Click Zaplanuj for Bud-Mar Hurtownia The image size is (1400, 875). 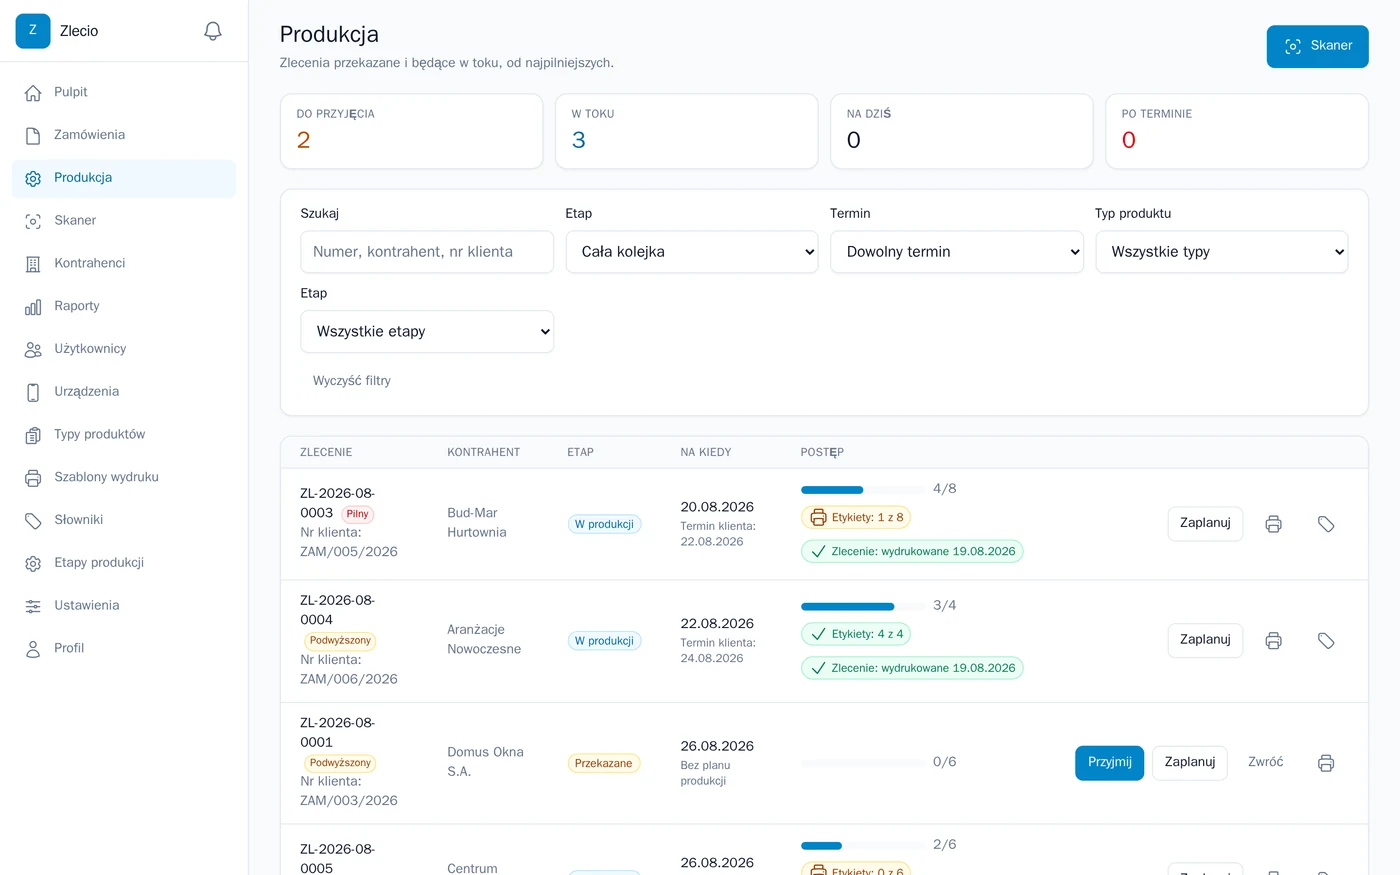pos(1205,524)
